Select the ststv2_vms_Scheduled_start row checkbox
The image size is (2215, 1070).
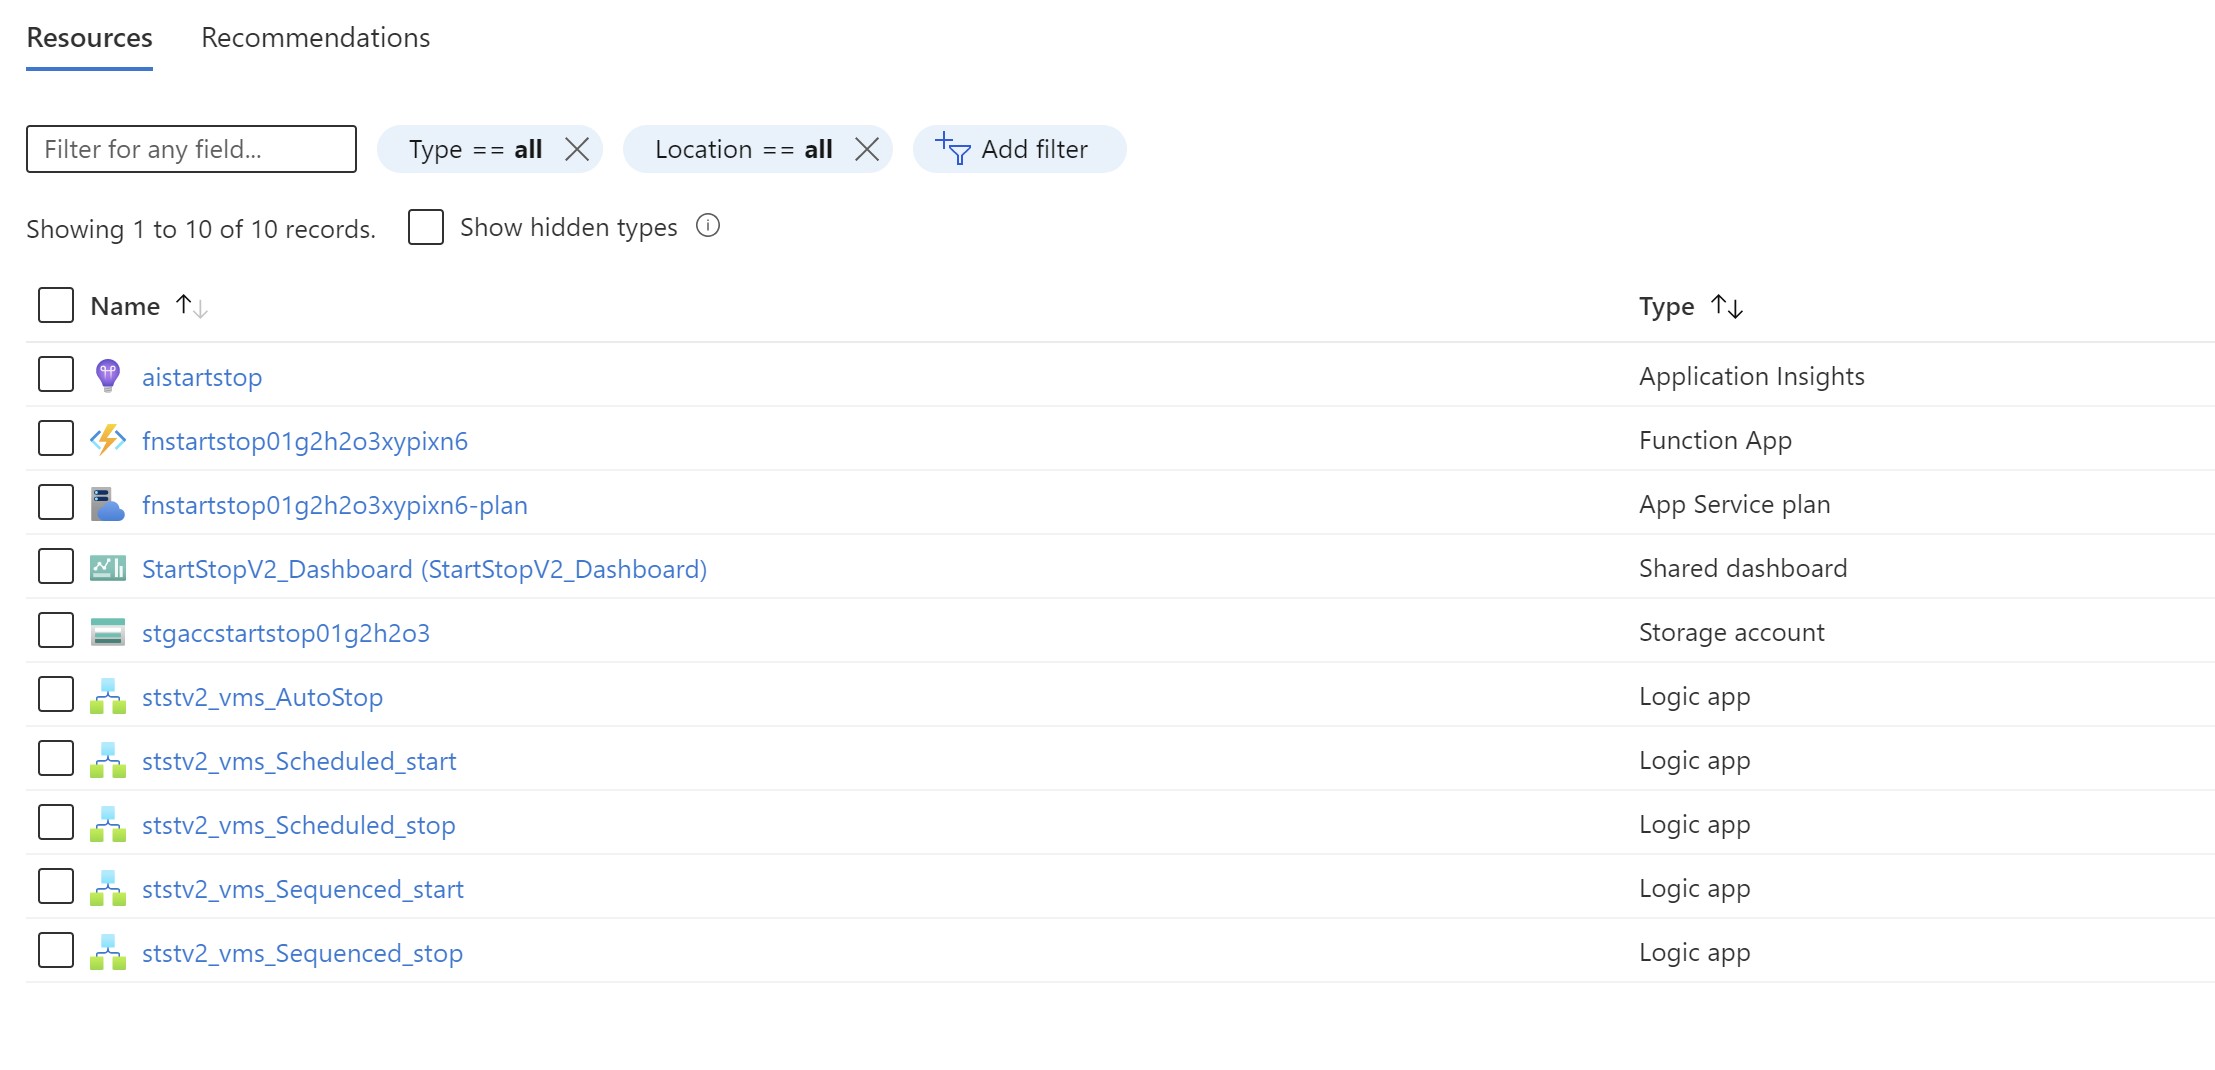click(56, 758)
